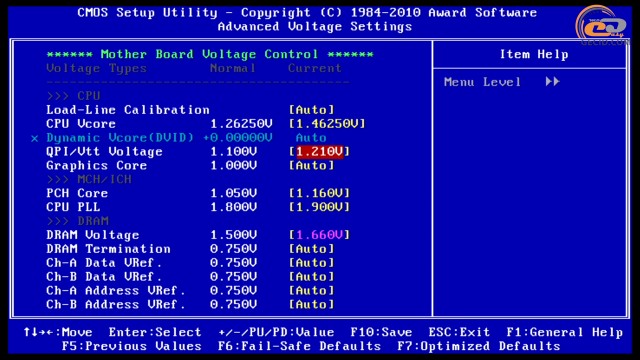Click the disabled Dynamic Vcore(DVID) row label
640x360 pixels.
pyautogui.click(x=120, y=138)
